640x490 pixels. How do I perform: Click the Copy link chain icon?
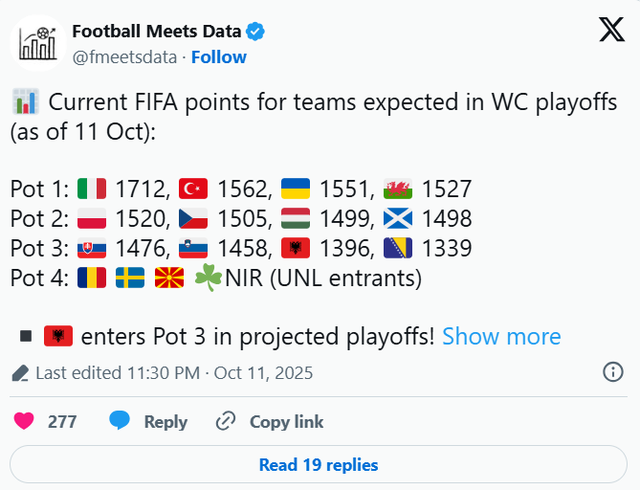(x=226, y=421)
